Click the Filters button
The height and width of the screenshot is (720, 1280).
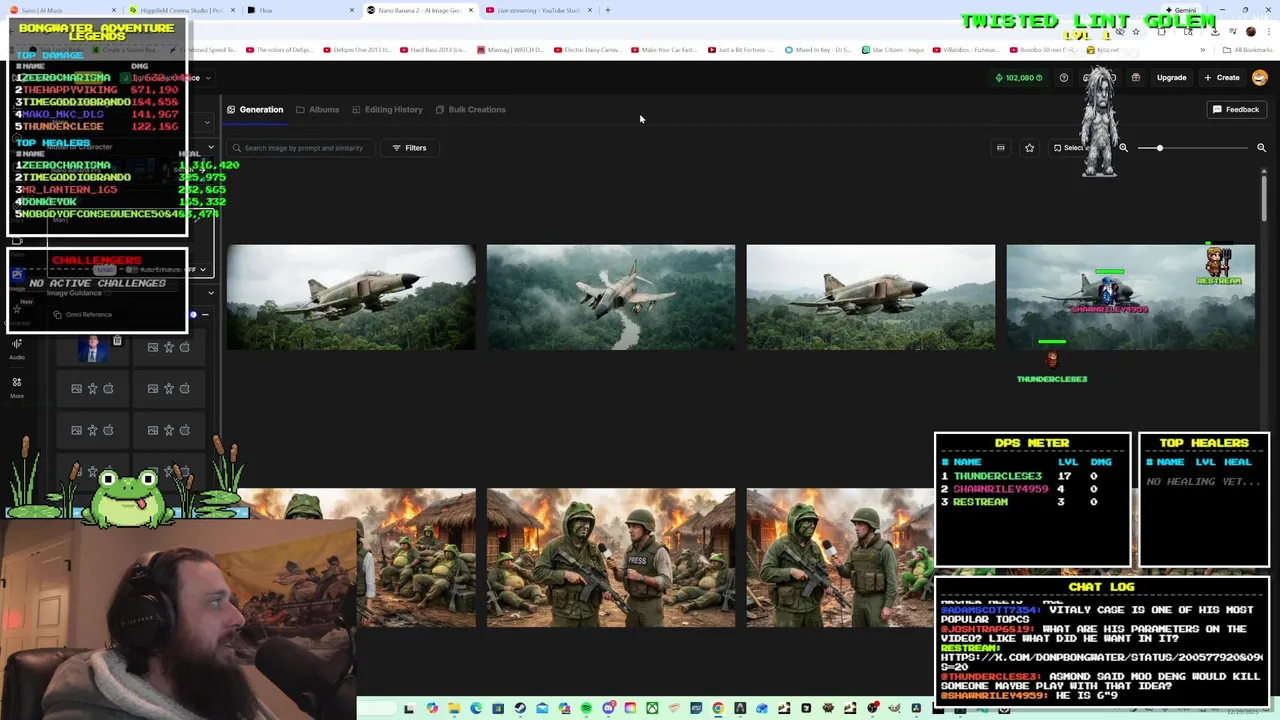coord(409,148)
